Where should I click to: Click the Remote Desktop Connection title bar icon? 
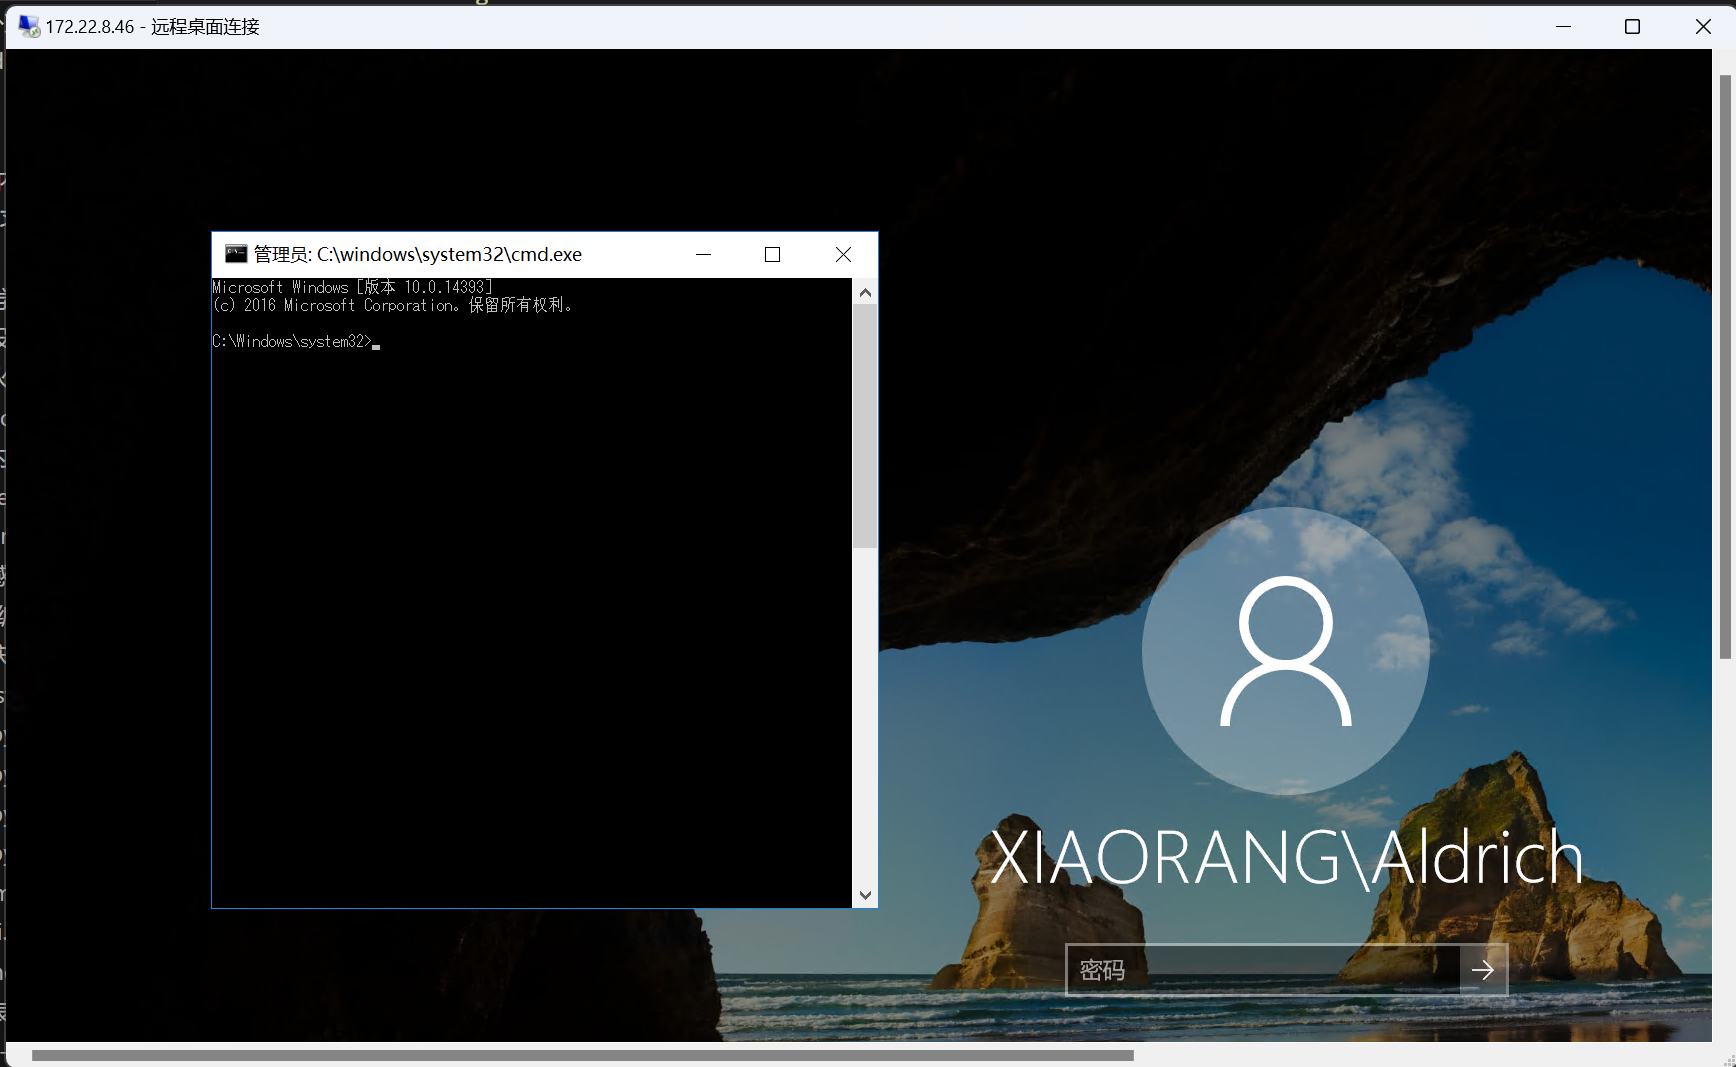pos(28,26)
